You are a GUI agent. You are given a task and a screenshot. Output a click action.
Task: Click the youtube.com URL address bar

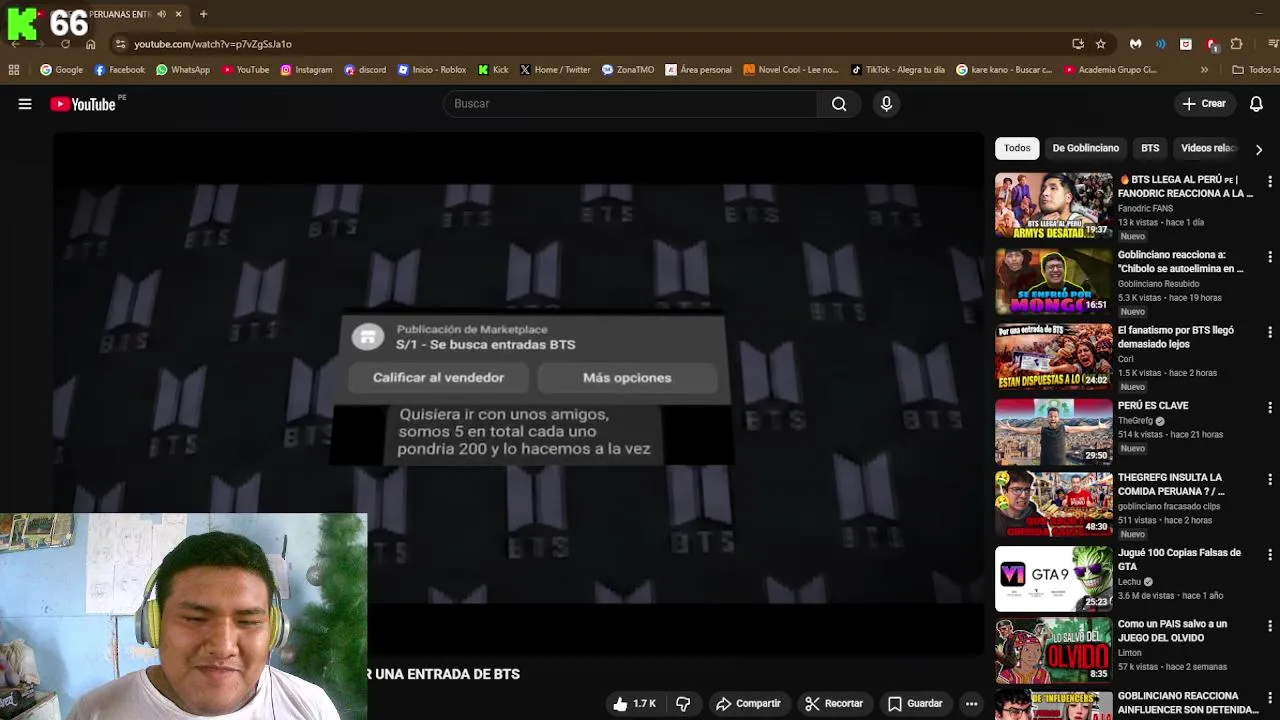click(x=213, y=44)
